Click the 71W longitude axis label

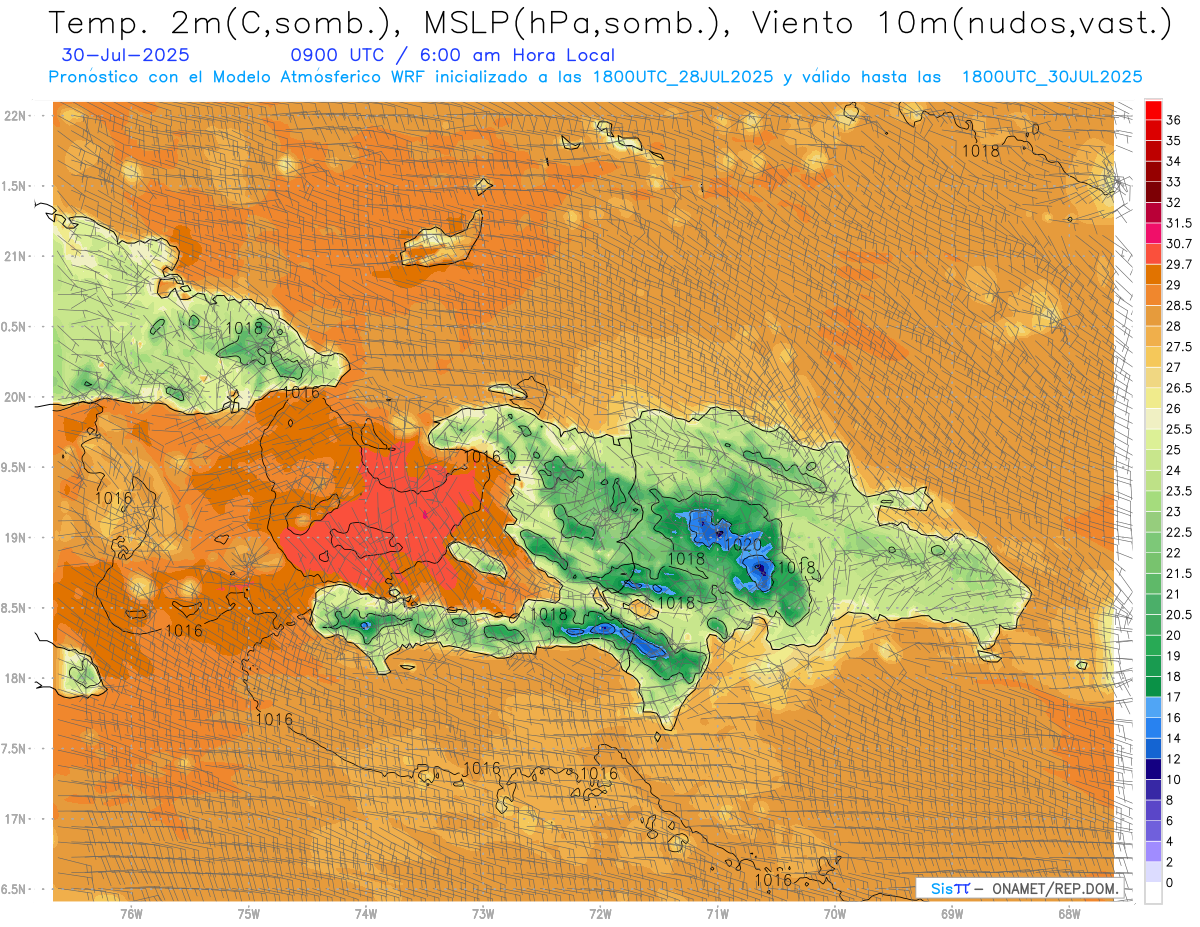pos(717,913)
